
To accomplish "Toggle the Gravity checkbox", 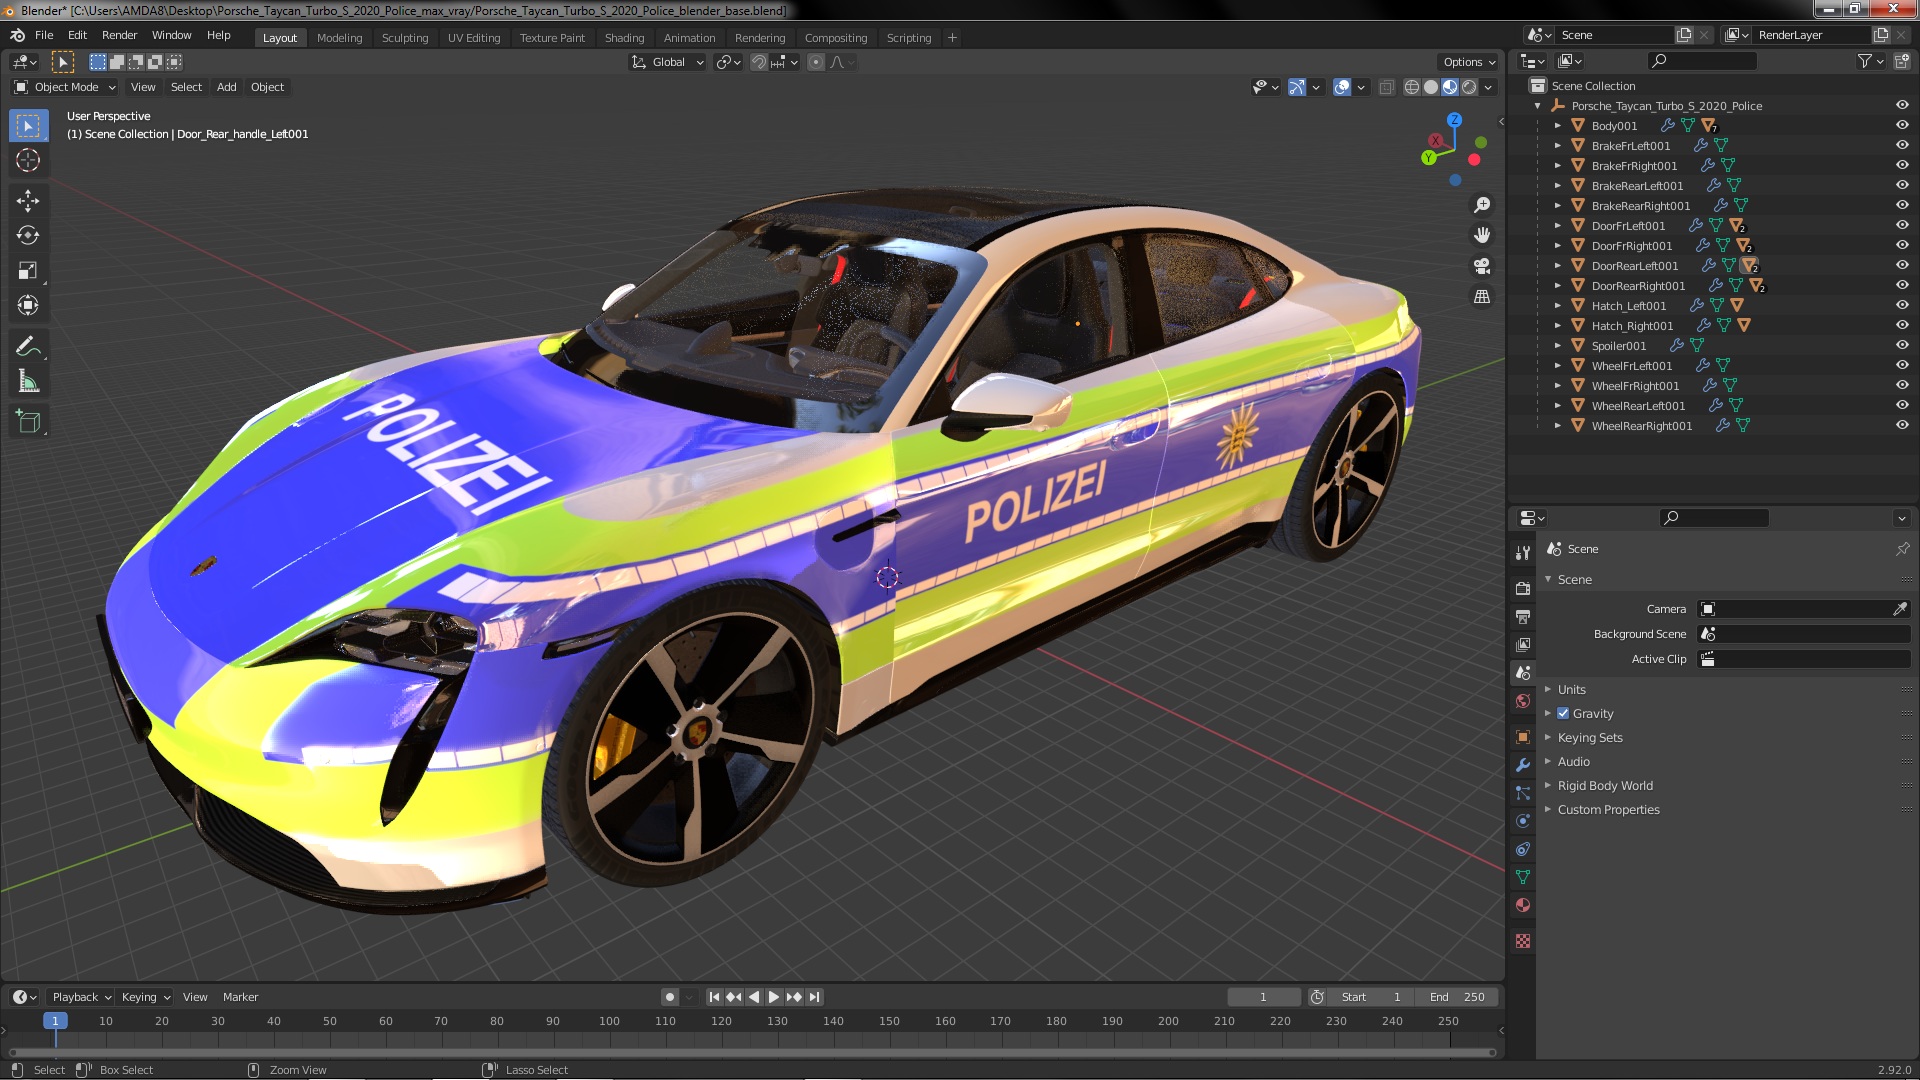I will (1563, 713).
